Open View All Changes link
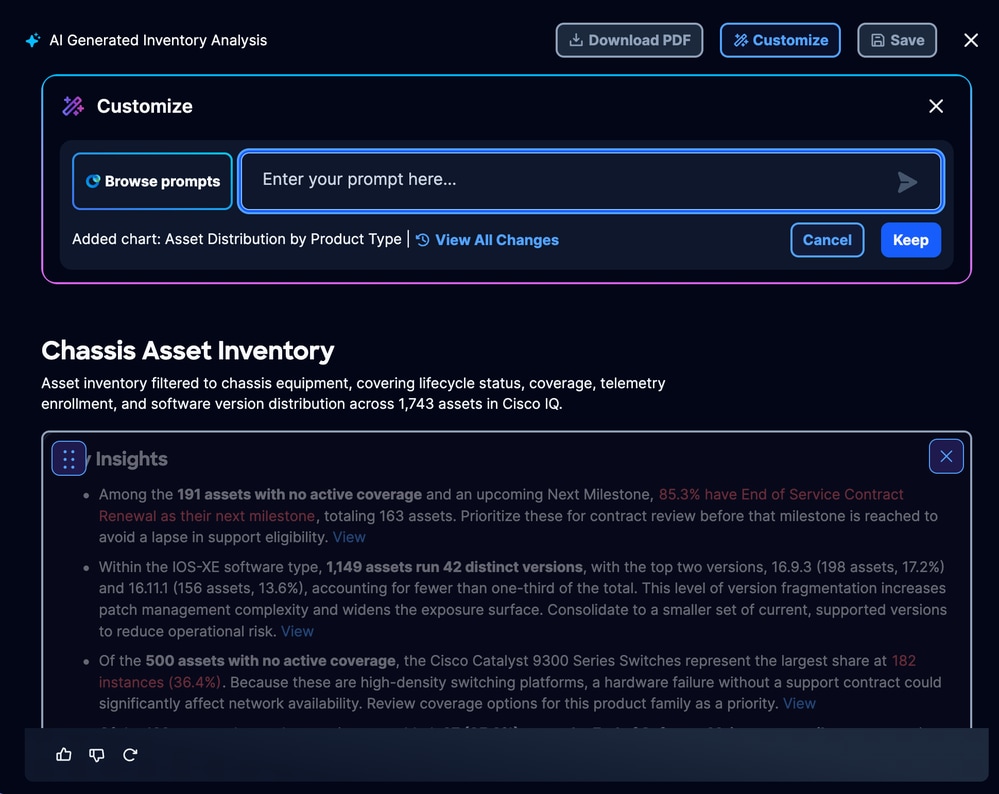This screenshot has height=794, width=999. pyautogui.click(x=487, y=240)
